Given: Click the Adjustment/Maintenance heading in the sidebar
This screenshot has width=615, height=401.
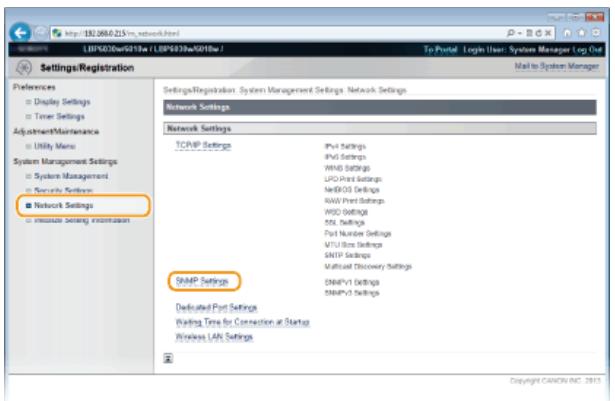Looking at the screenshot, I should click(56, 131).
